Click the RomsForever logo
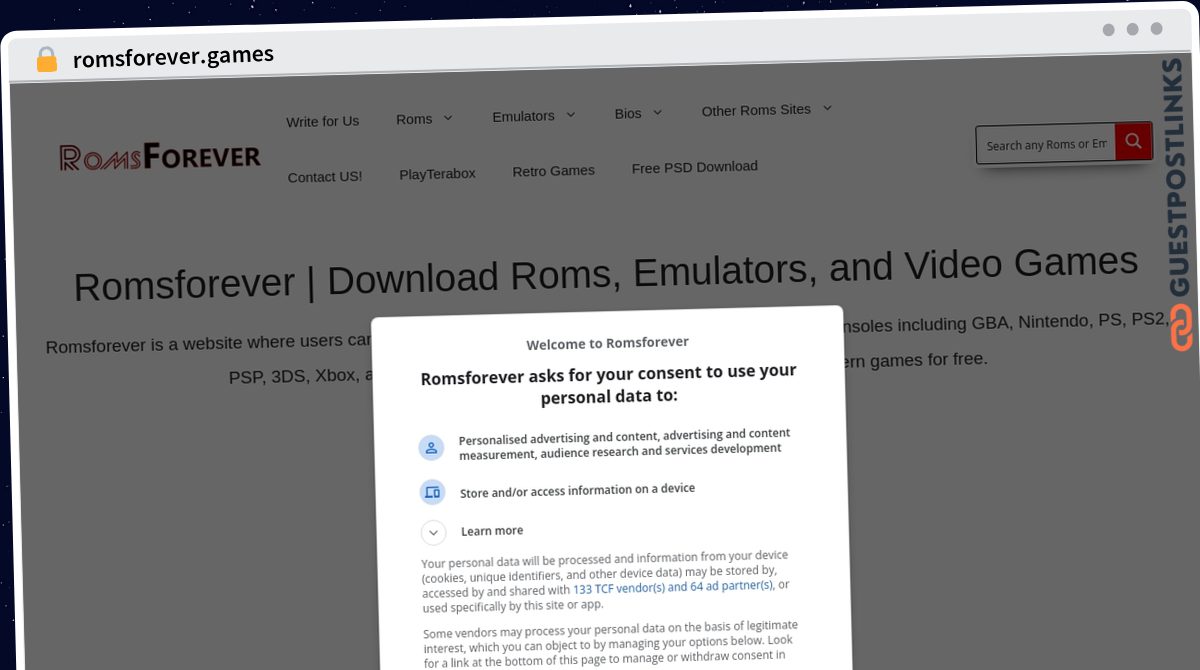Screen dimensions: 1200x670 point(160,157)
